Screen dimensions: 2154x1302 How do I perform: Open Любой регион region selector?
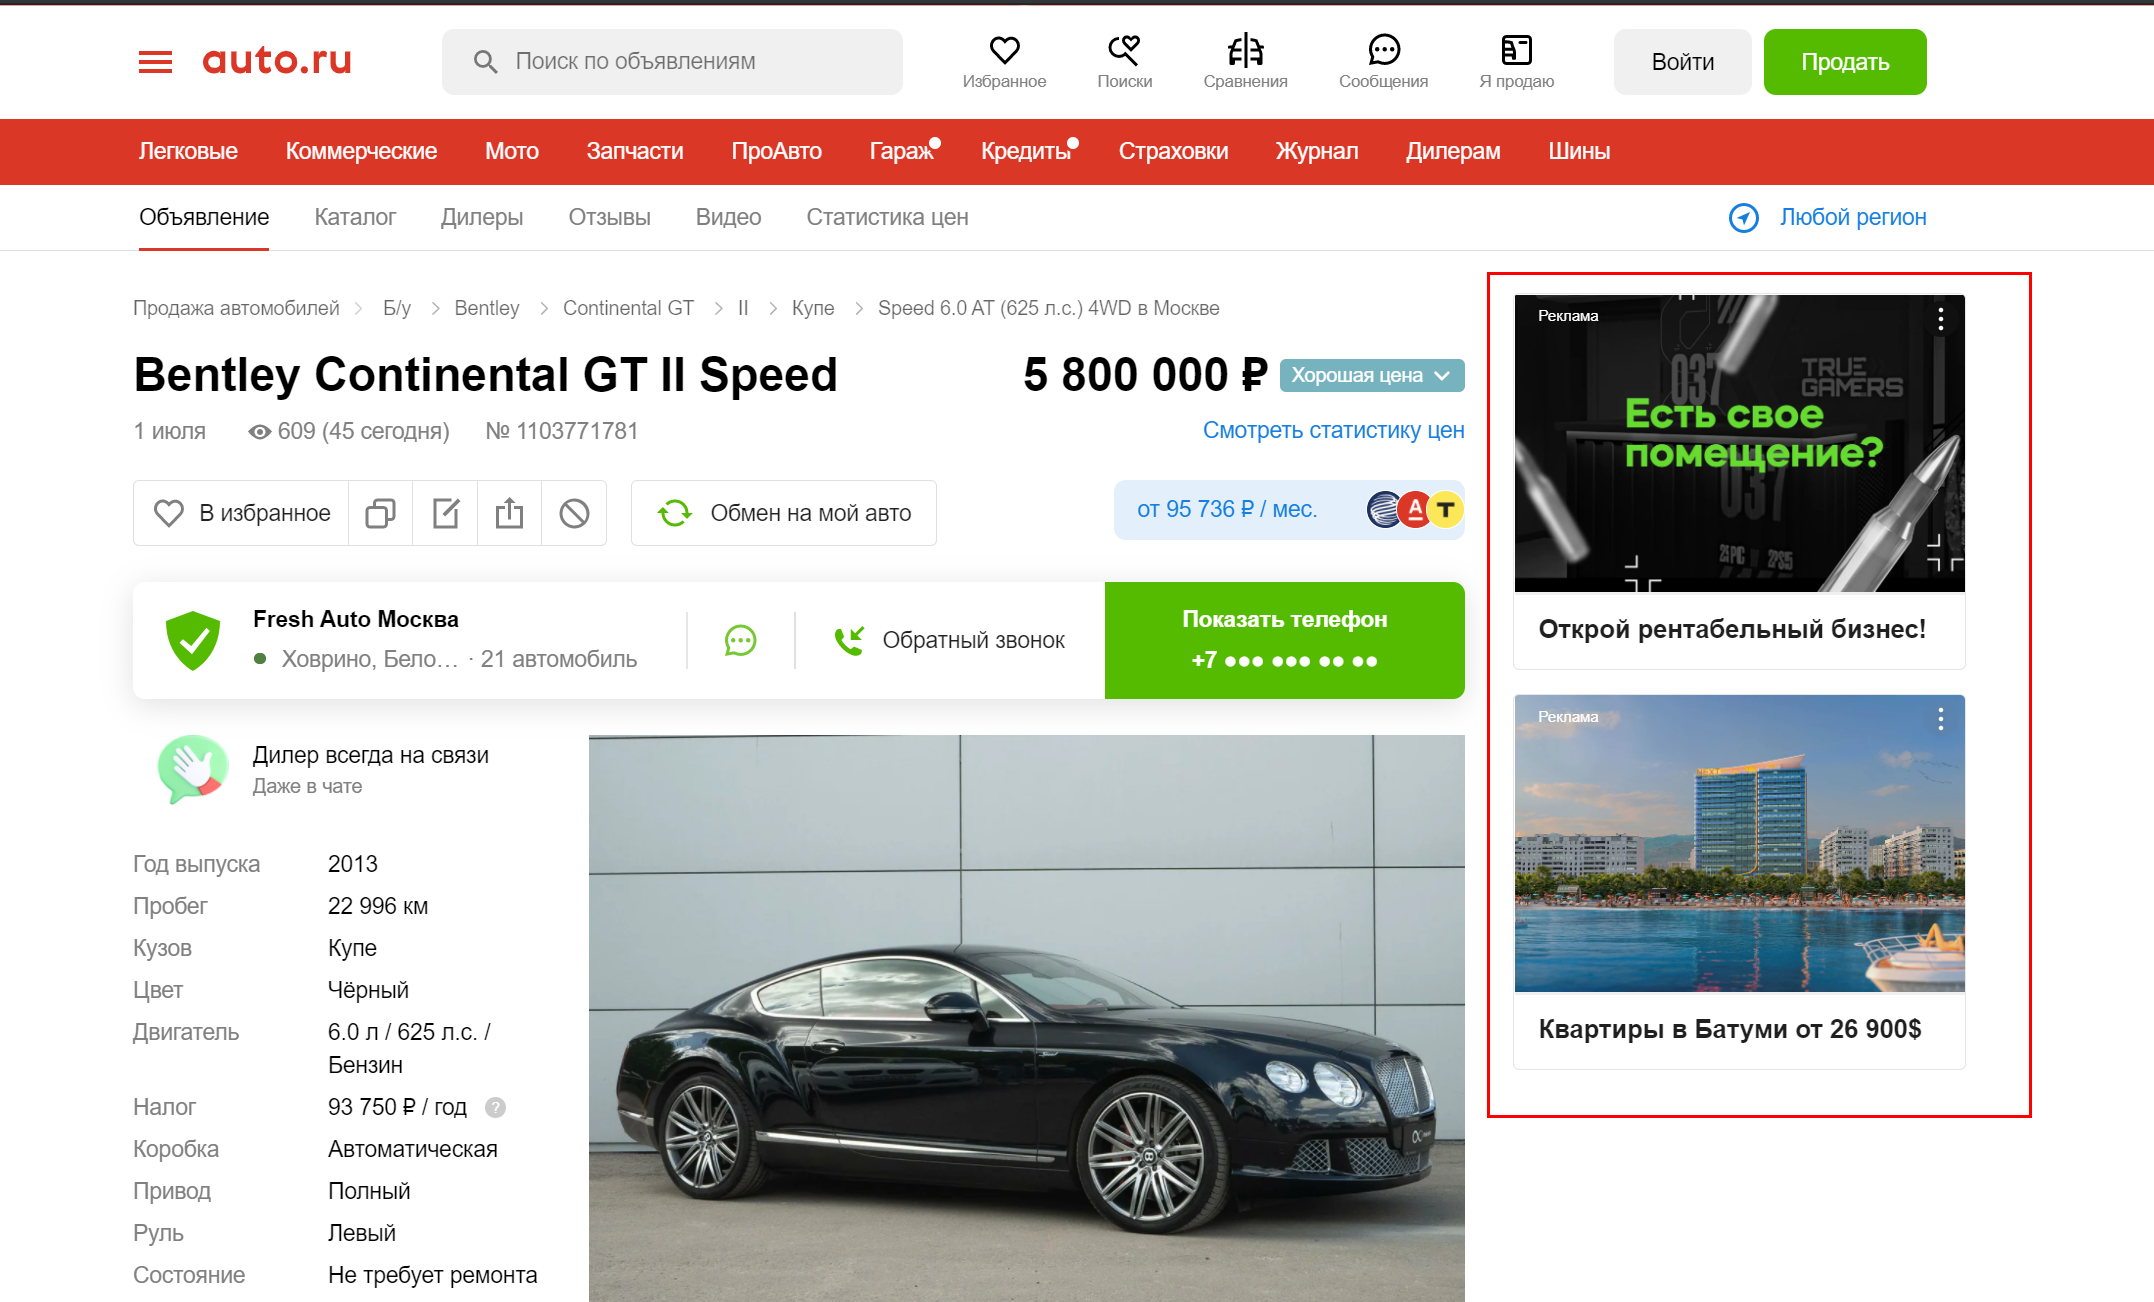(x=1828, y=217)
